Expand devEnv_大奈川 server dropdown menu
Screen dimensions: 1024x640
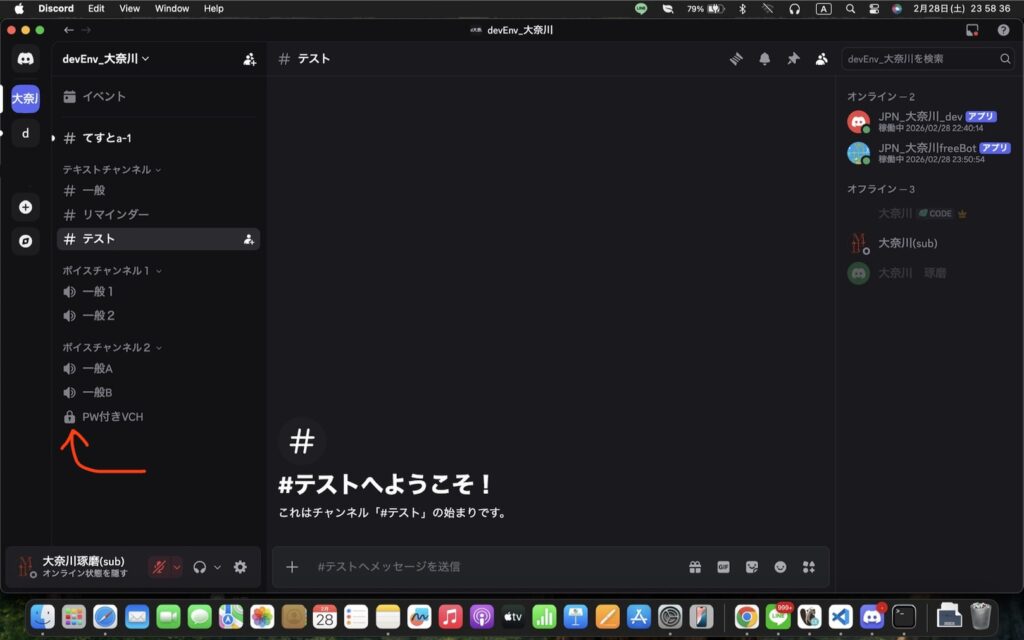[106, 59]
